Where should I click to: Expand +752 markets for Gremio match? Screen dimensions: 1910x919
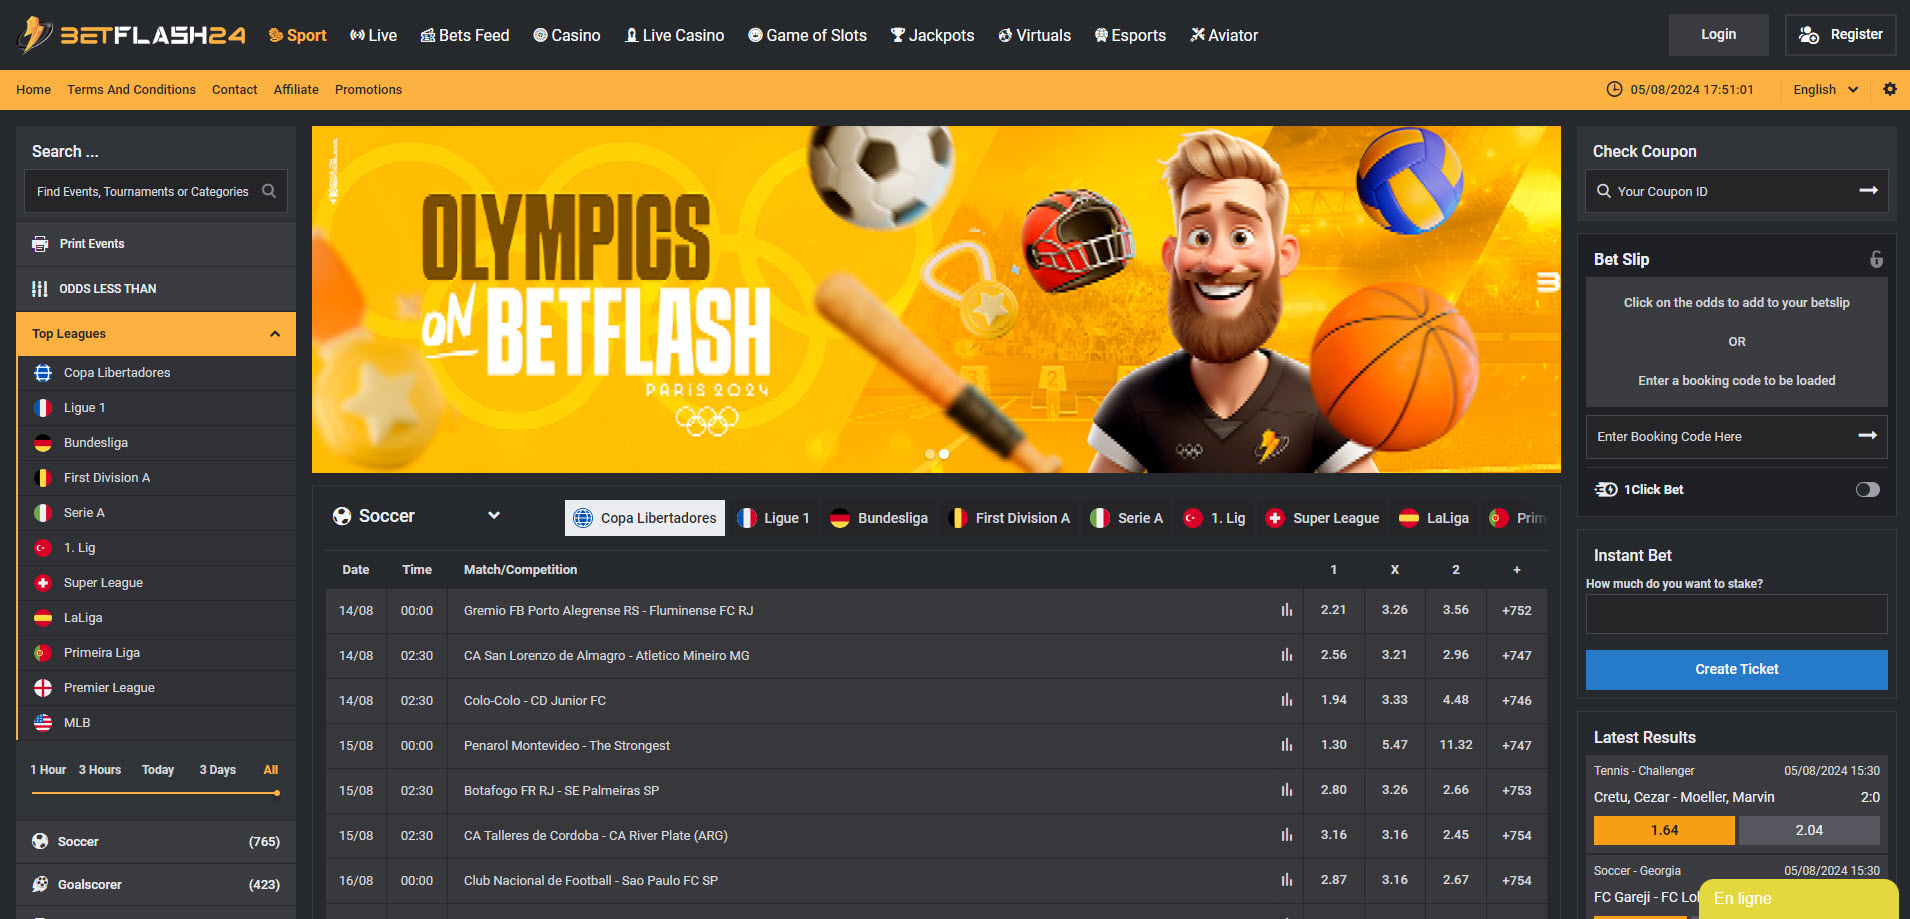click(1516, 610)
